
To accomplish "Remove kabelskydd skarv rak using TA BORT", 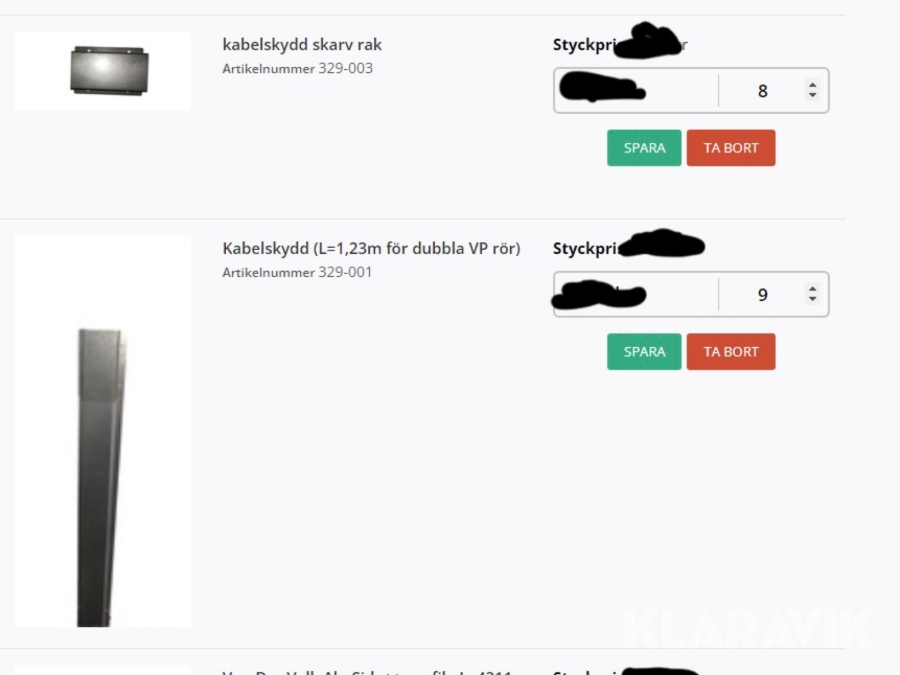I will click(x=731, y=148).
